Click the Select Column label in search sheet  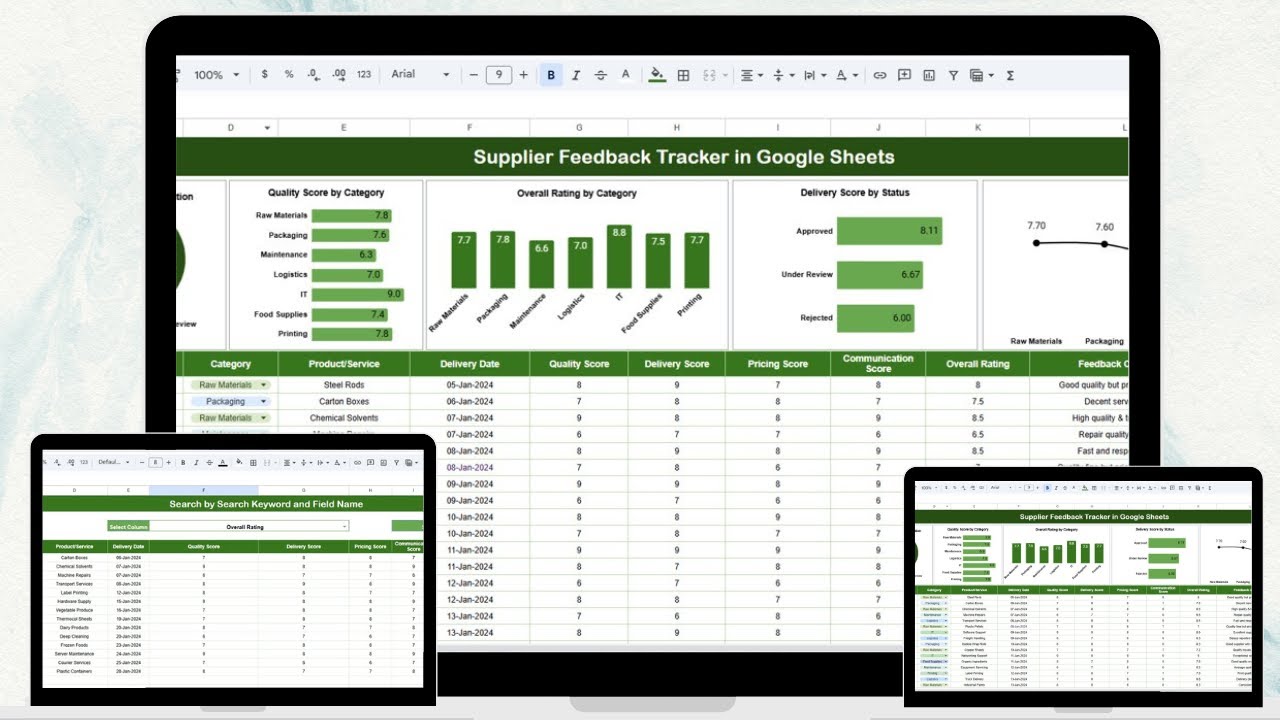tap(128, 526)
